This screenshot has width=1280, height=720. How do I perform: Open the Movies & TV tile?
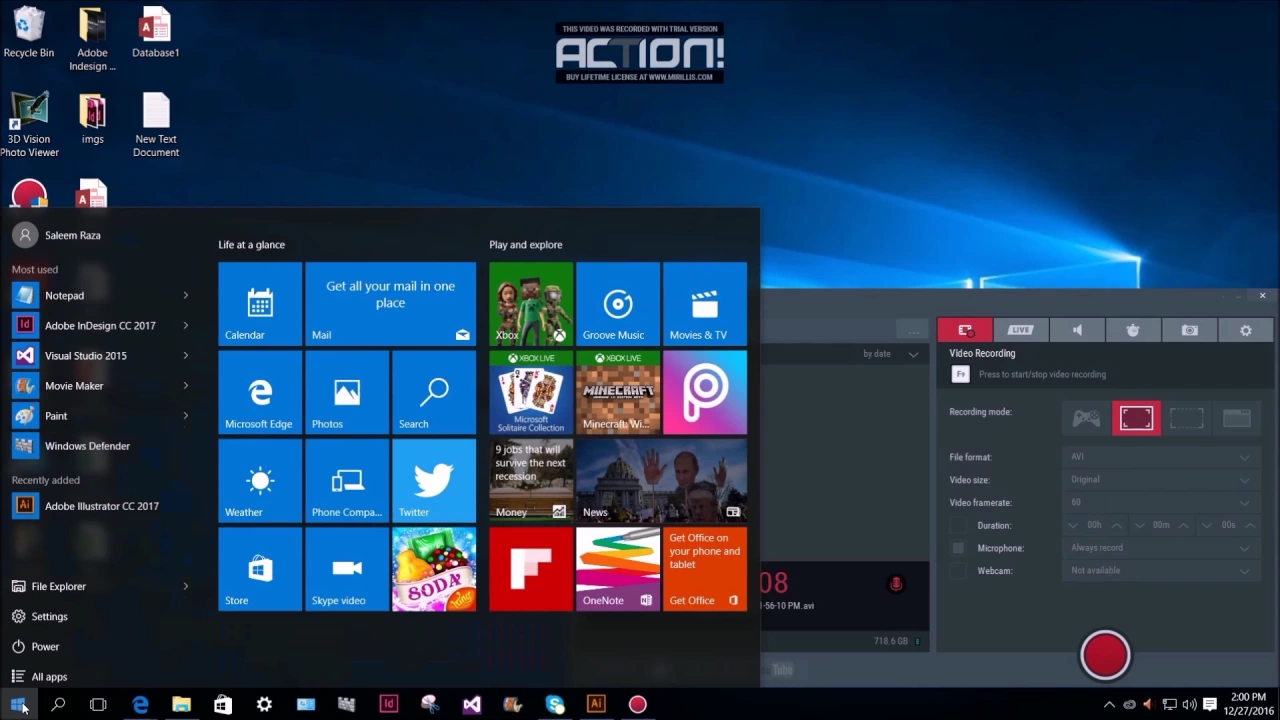click(705, 304)
